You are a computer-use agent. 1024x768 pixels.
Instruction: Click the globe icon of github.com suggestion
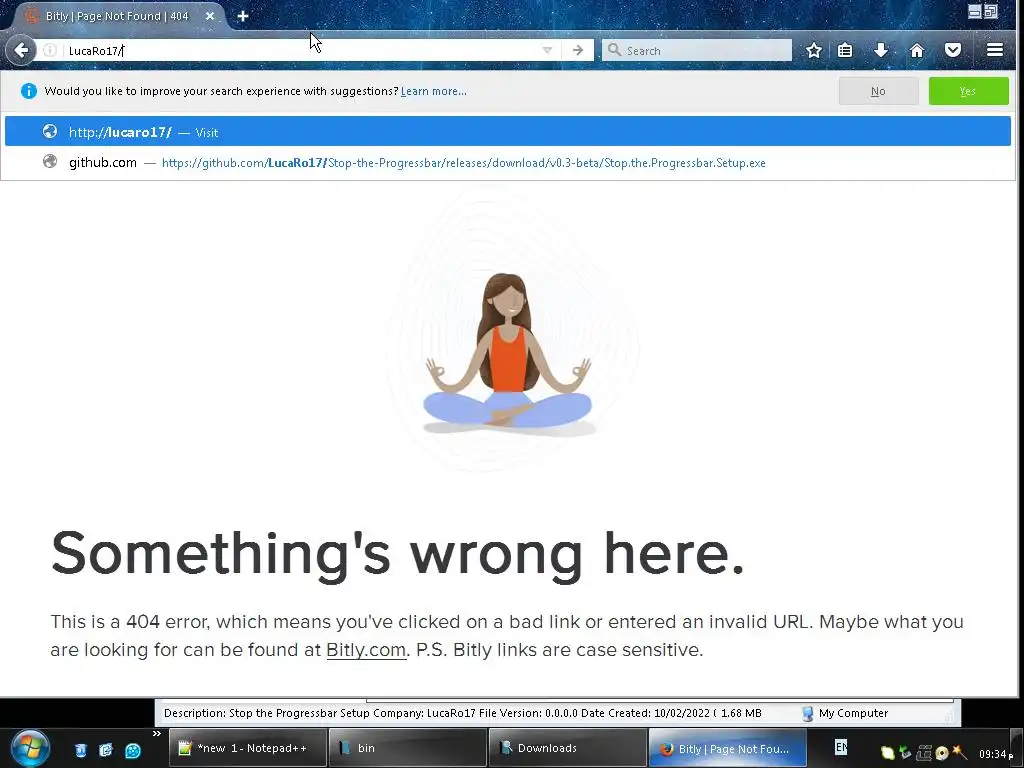pyautogui.click(x=50, y=161)
